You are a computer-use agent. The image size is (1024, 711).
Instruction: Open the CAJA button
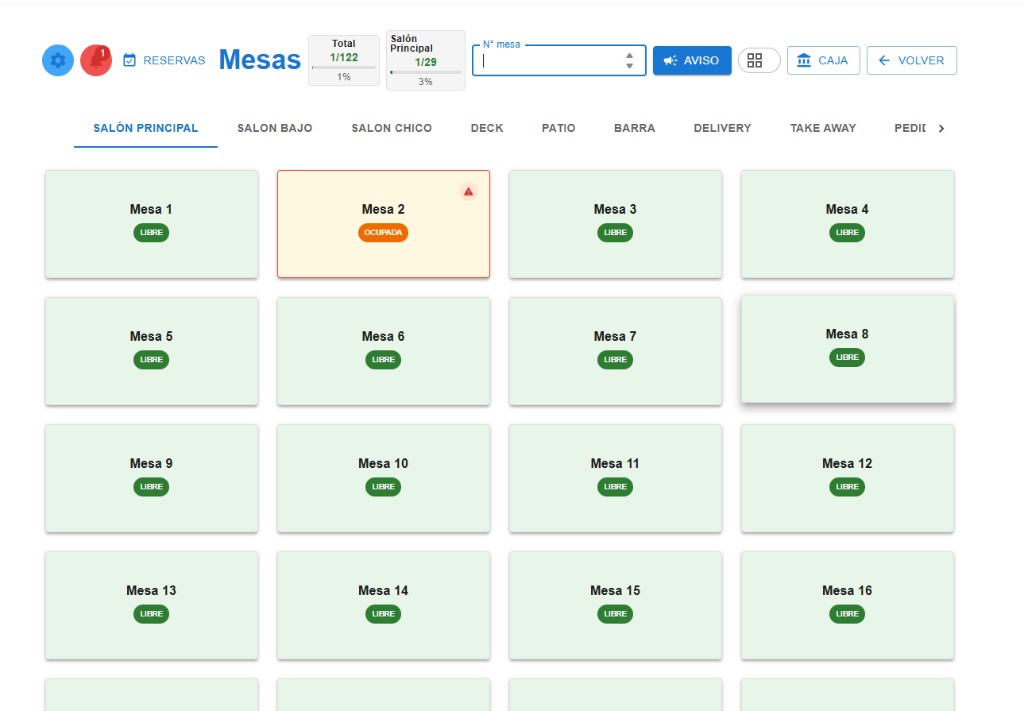(824, 60)
